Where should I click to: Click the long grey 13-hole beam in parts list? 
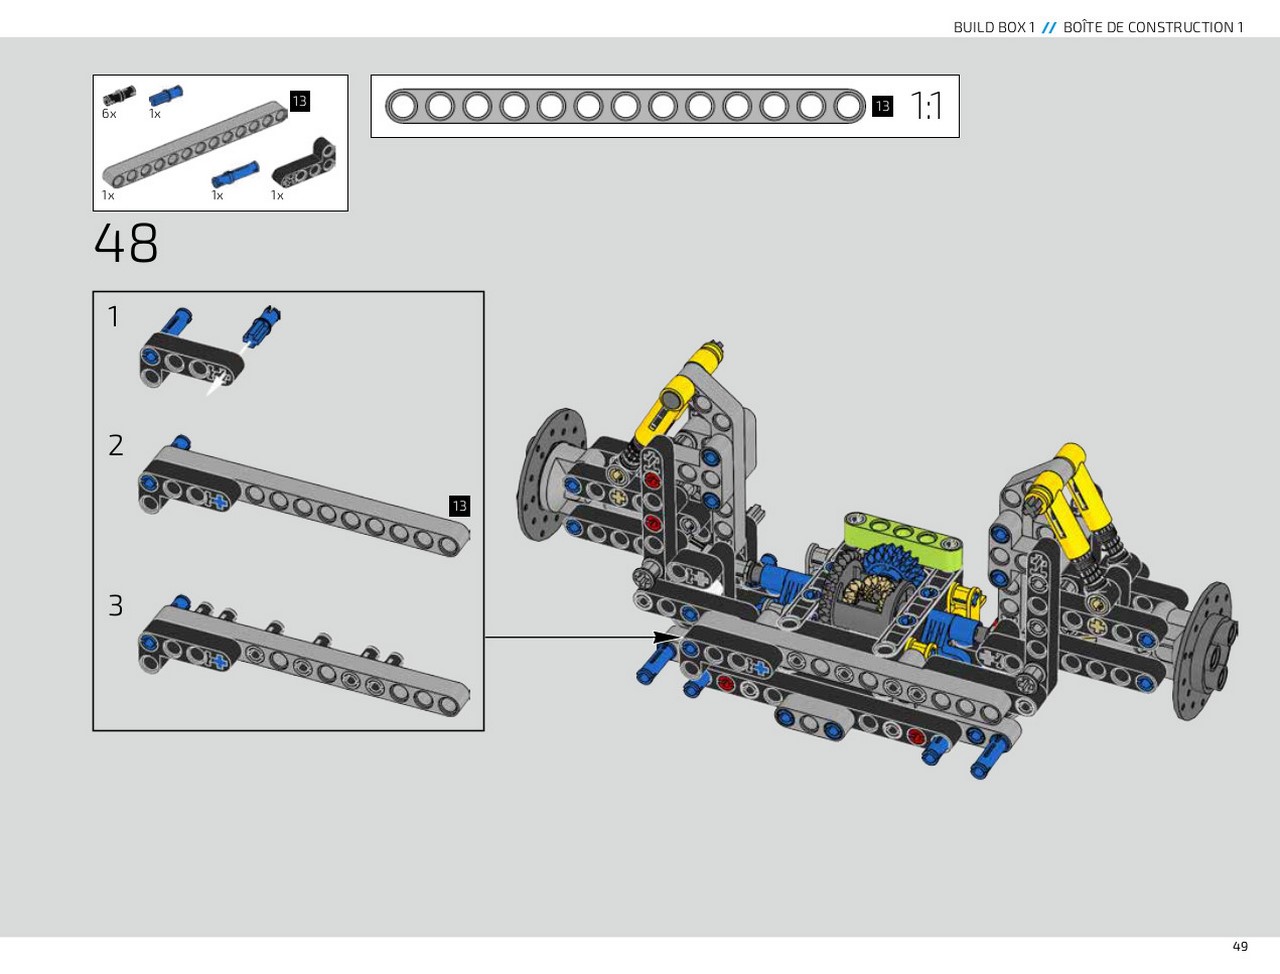point(195,144)
